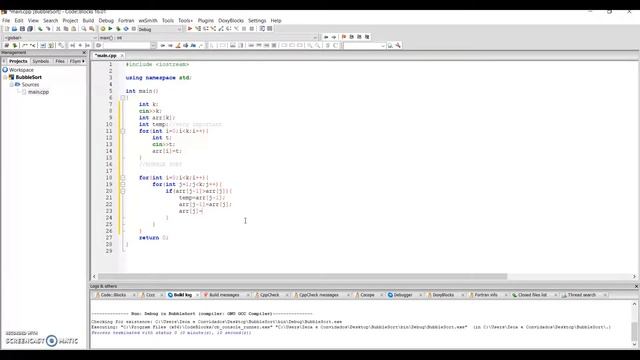Screen dimensions: 640x360
Task: Click the Abort build icon
Action: (134, 29)
